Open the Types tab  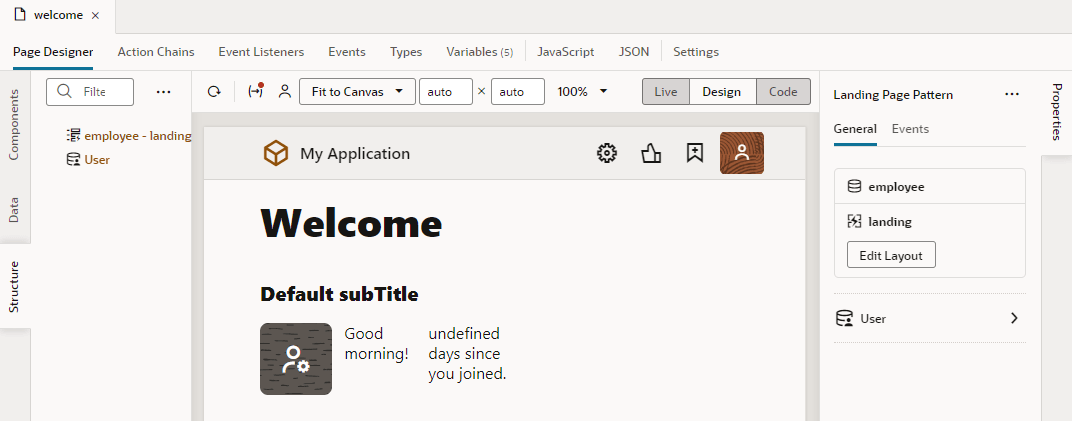[x=406, y=52]
